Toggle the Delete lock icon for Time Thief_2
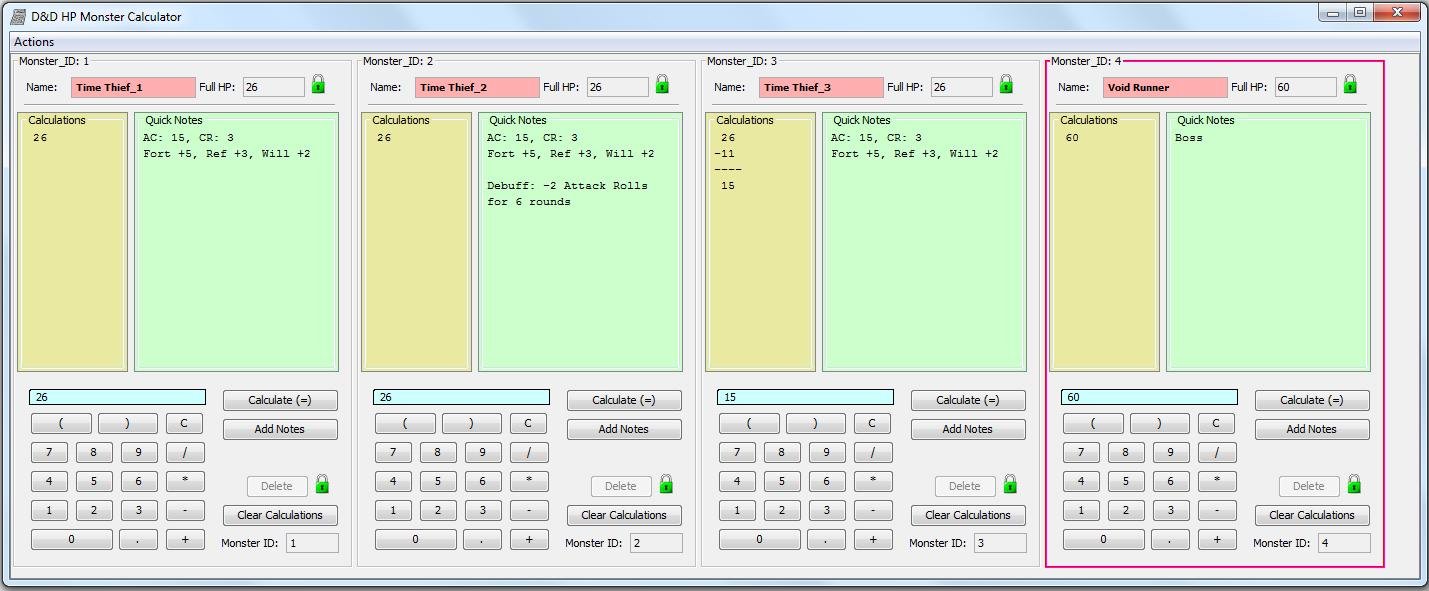This screenshot has height=591, width=1429. [664, 485]
